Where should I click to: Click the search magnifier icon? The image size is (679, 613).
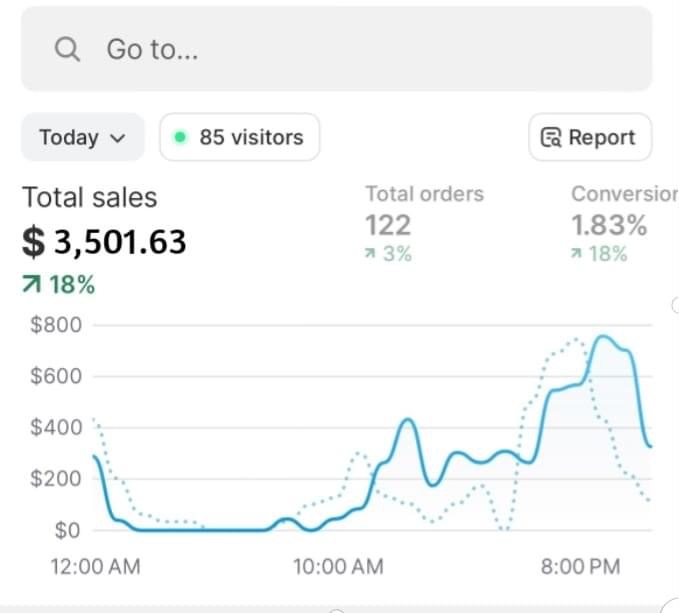[67, 49]
